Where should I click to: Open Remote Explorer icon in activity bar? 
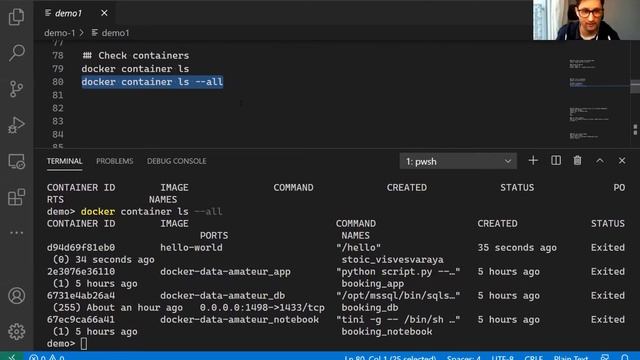click(16, 161)
